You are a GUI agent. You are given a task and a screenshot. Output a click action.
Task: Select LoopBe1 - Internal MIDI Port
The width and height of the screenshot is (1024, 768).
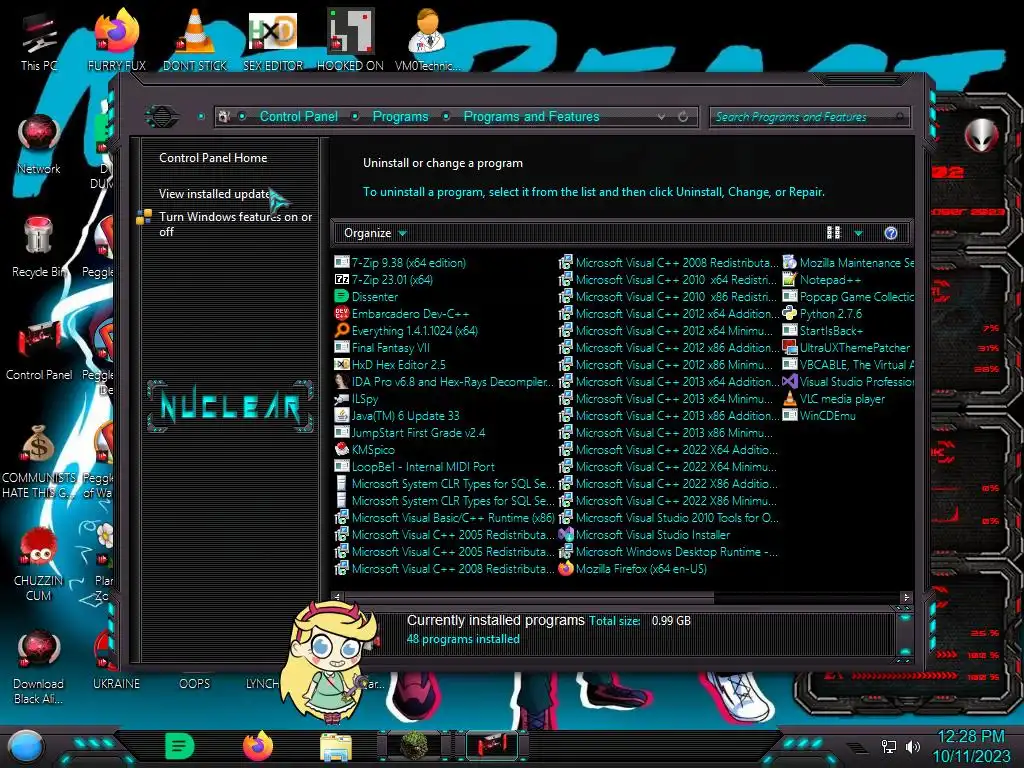pos(415,466)
